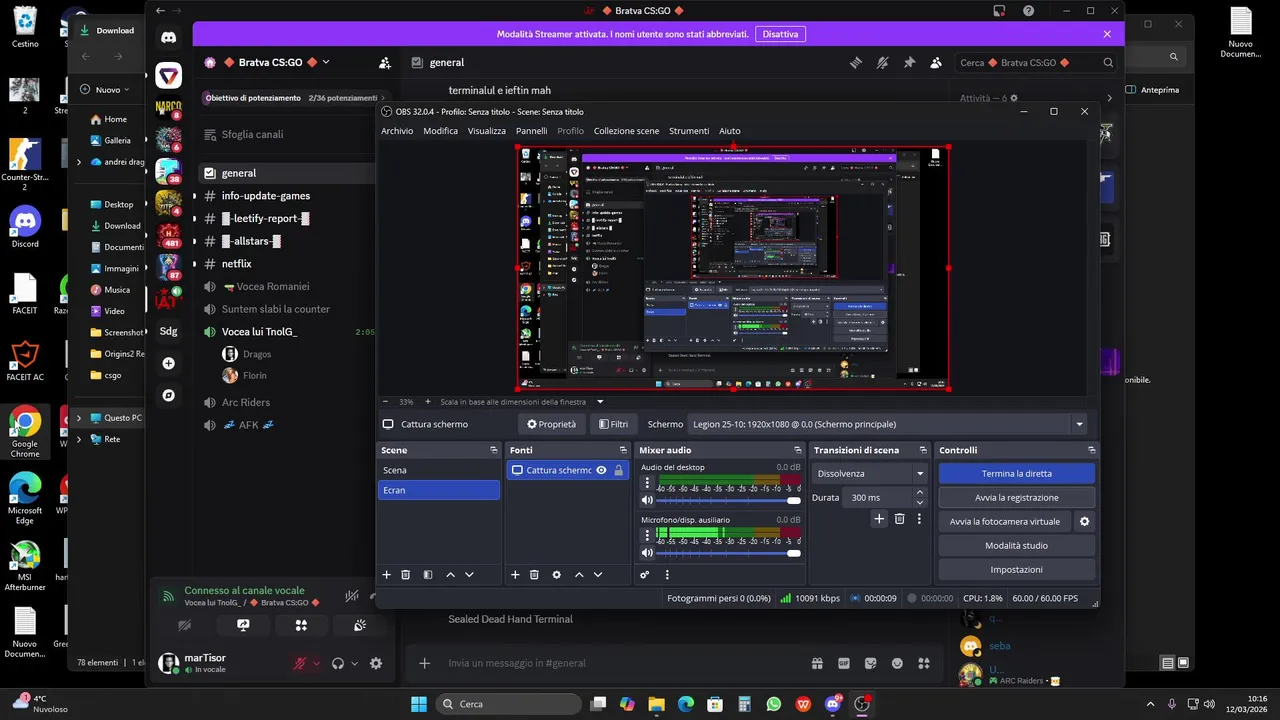Click Disattiva in Streamer mode banner
1280x720 pixels.
780,34
